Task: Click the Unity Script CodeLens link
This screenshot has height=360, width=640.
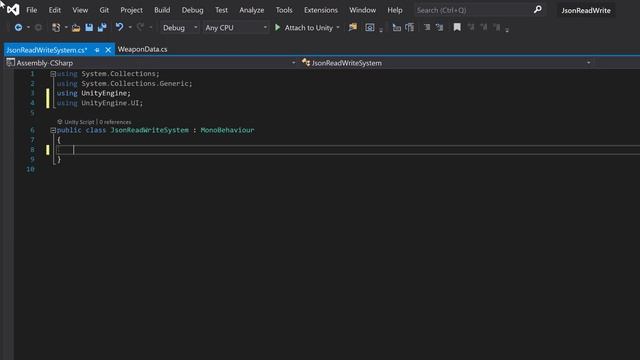Action: 79,122
